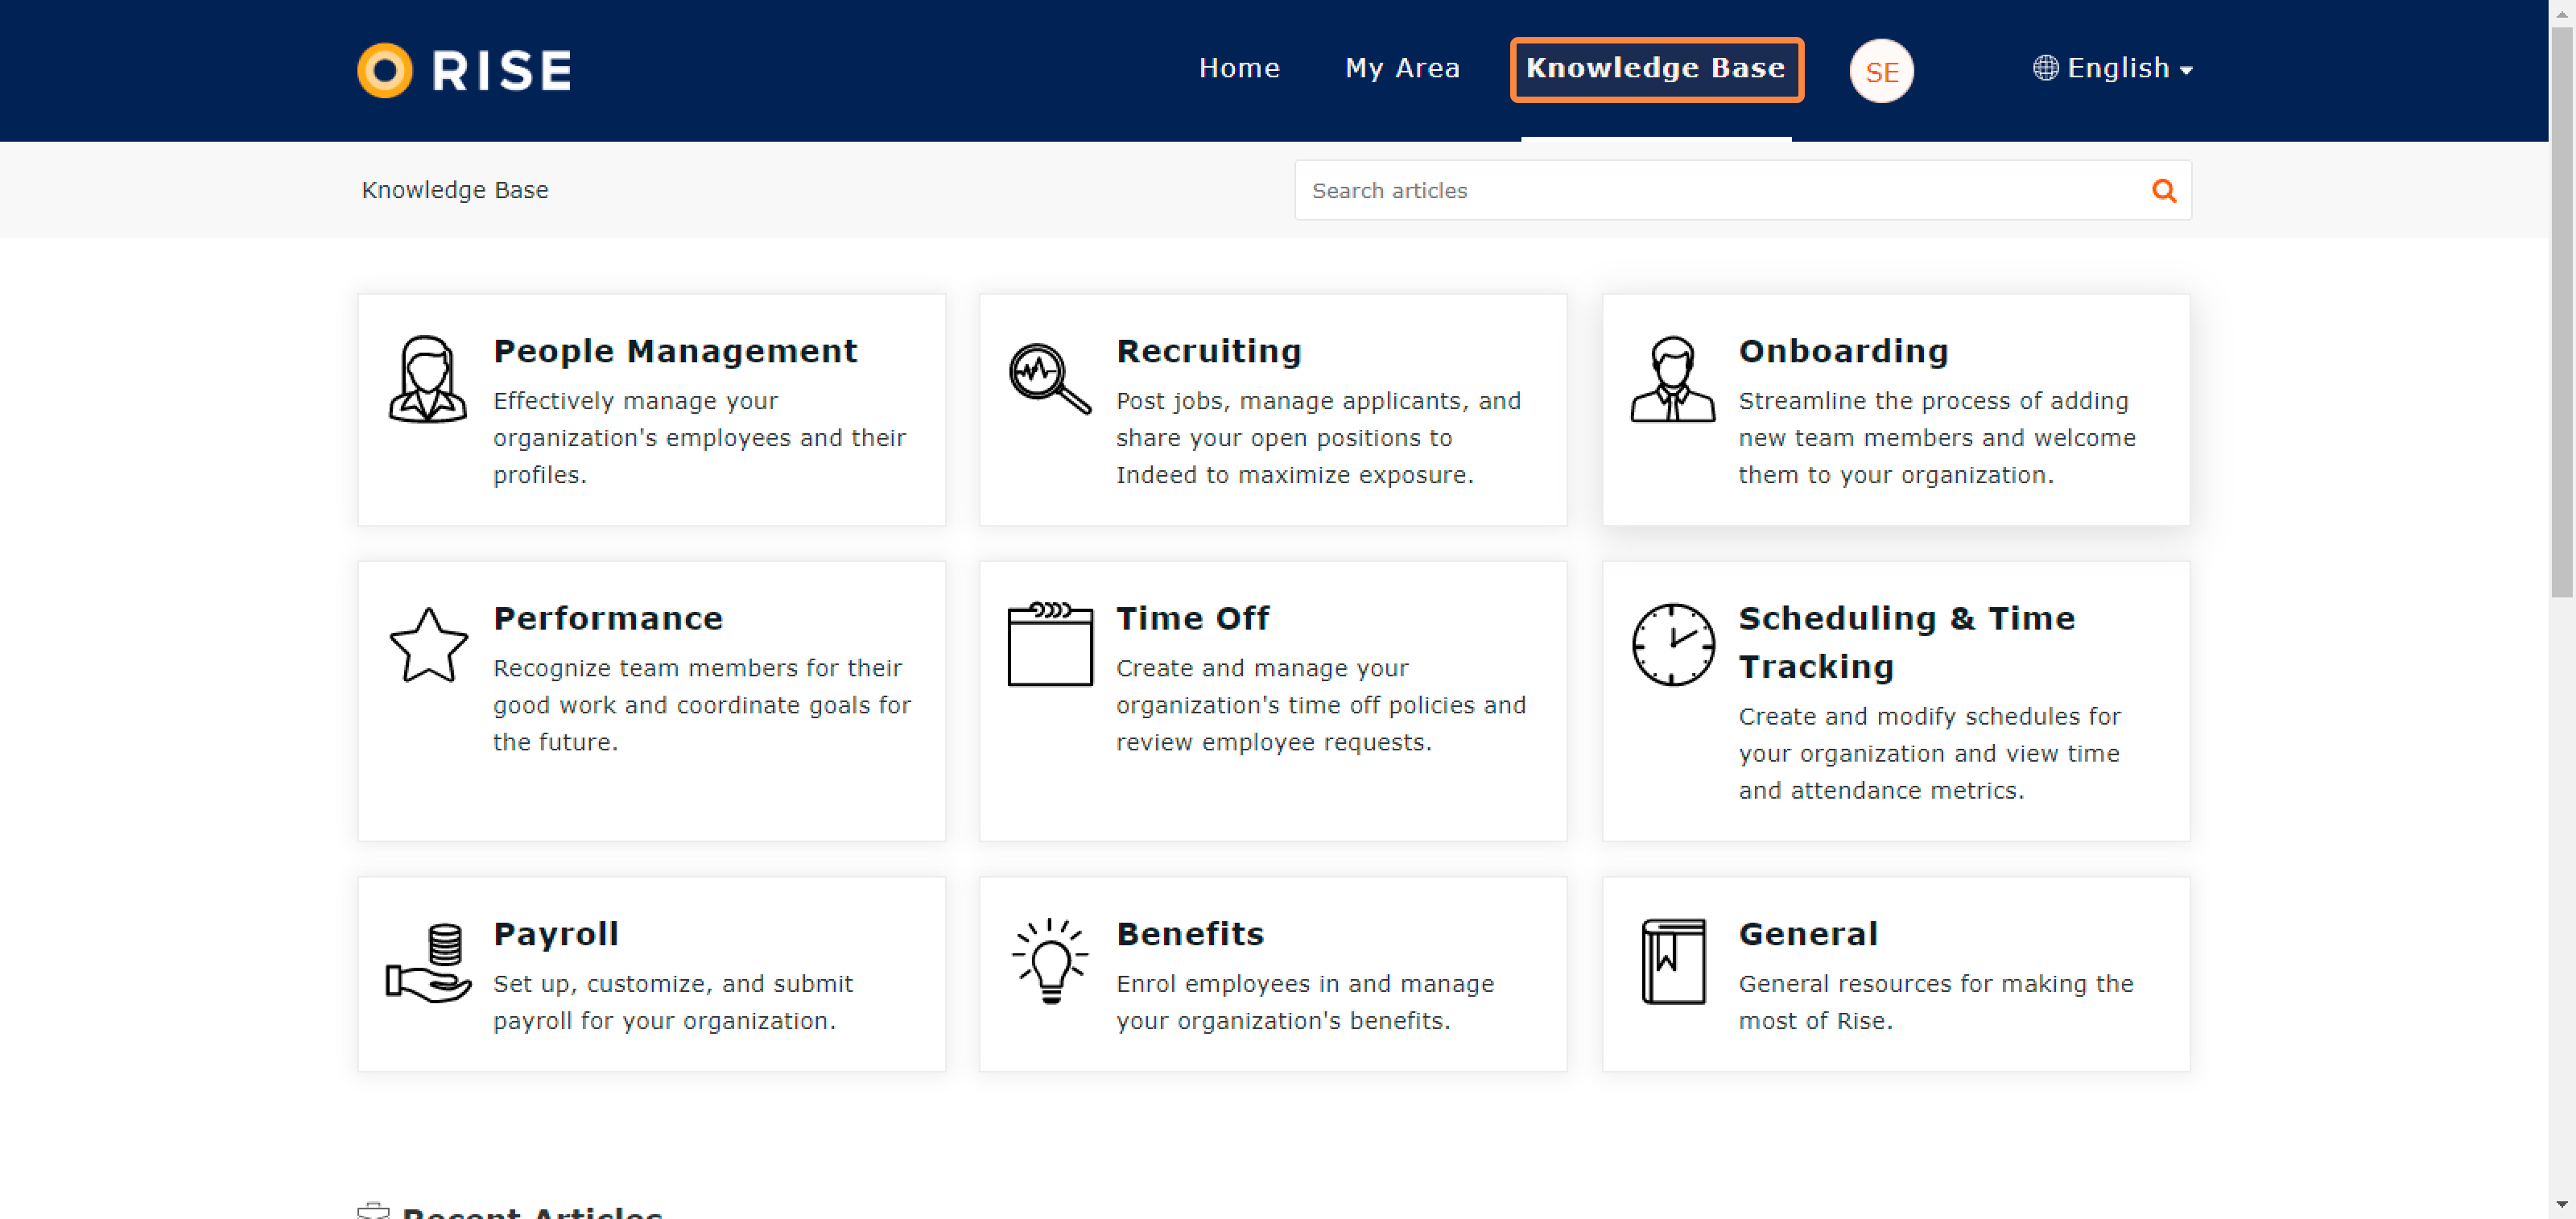Open the People Management person icon
The image size is (2576, 1219).
(428, 379)
